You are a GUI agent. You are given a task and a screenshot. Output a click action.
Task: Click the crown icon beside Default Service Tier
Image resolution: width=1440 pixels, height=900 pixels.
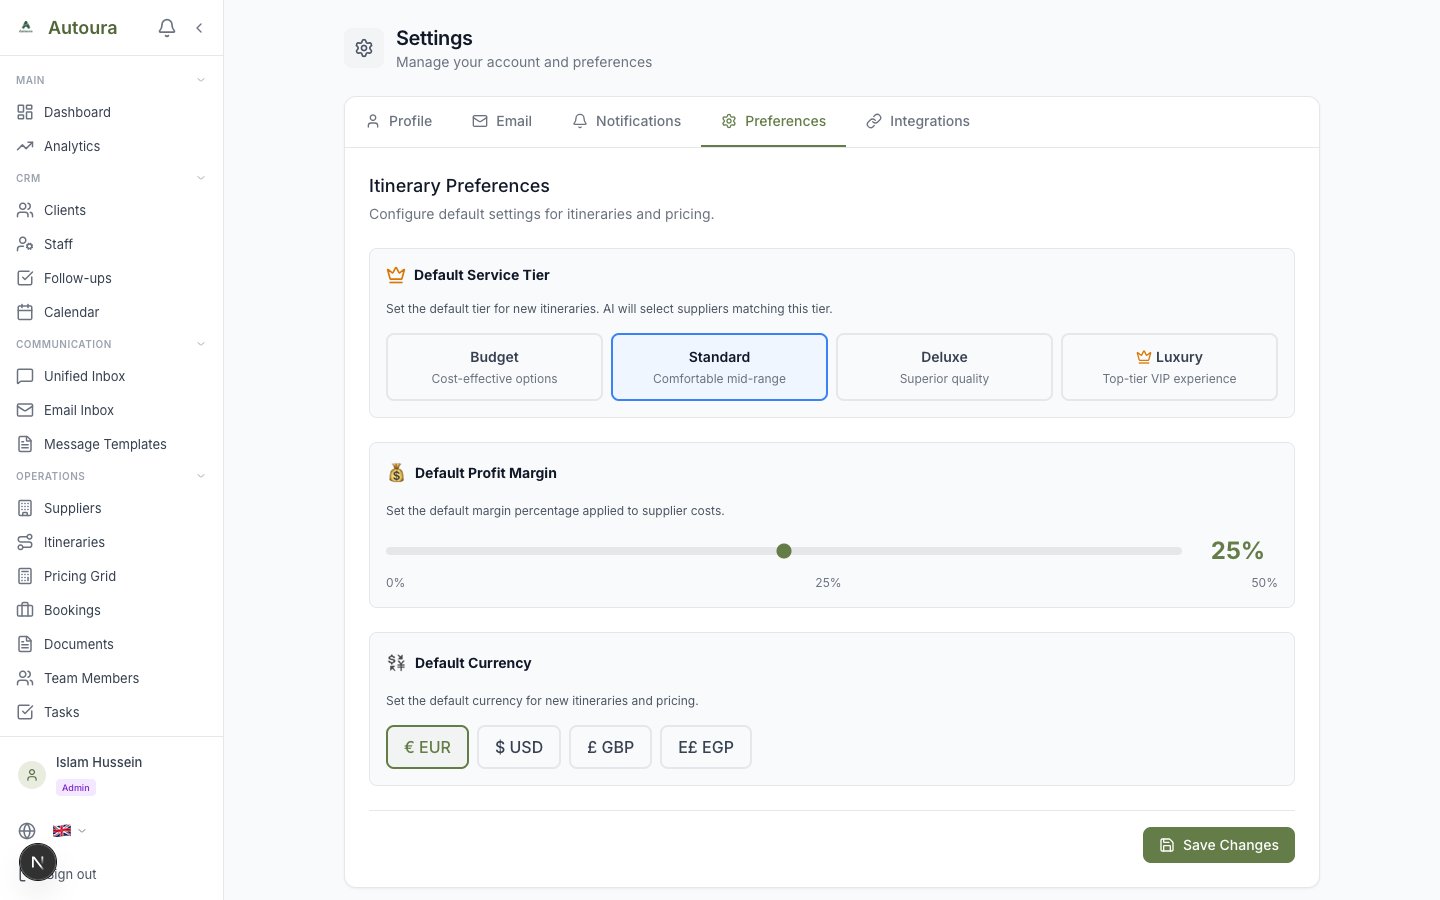point(396,275)
